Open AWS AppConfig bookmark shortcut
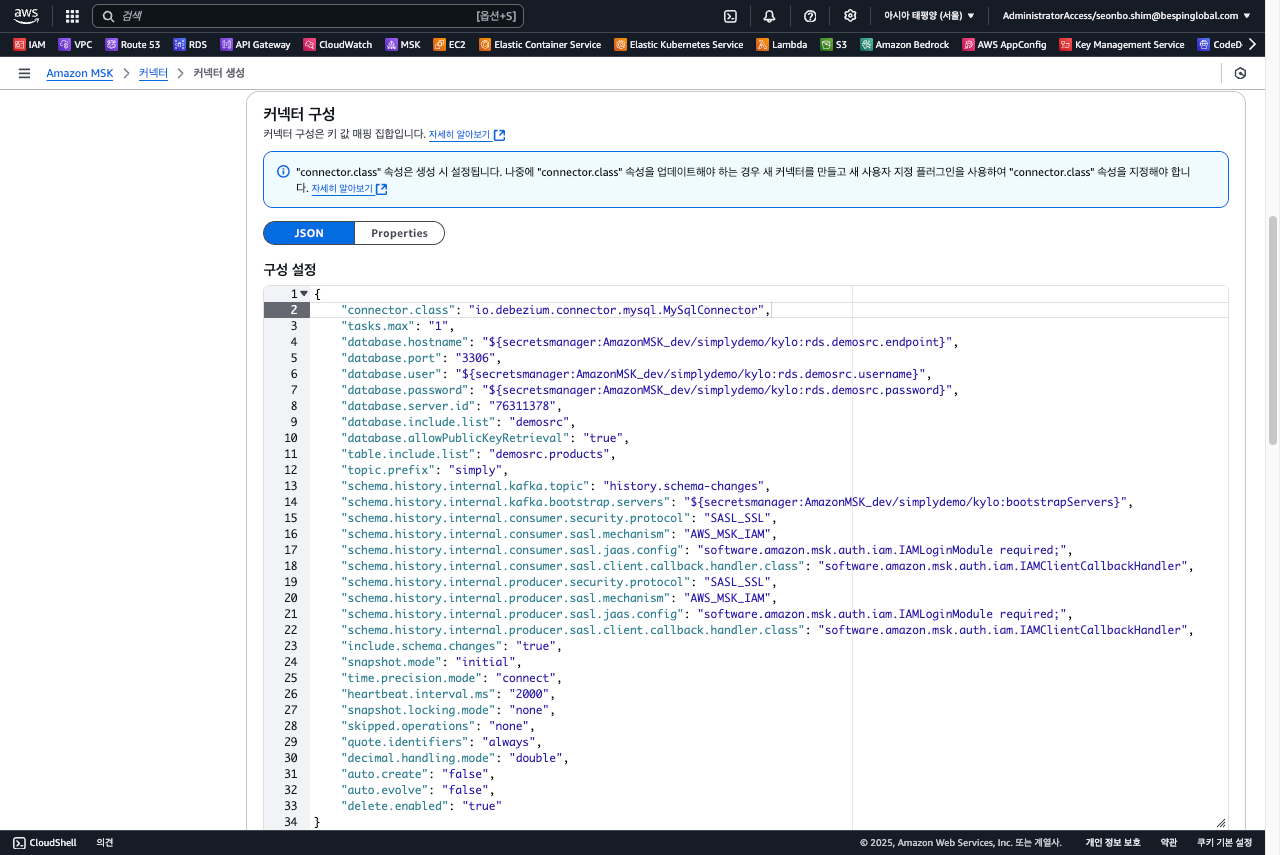The height and width of the screenshot is (855, 1280). tap(1005, 44)
